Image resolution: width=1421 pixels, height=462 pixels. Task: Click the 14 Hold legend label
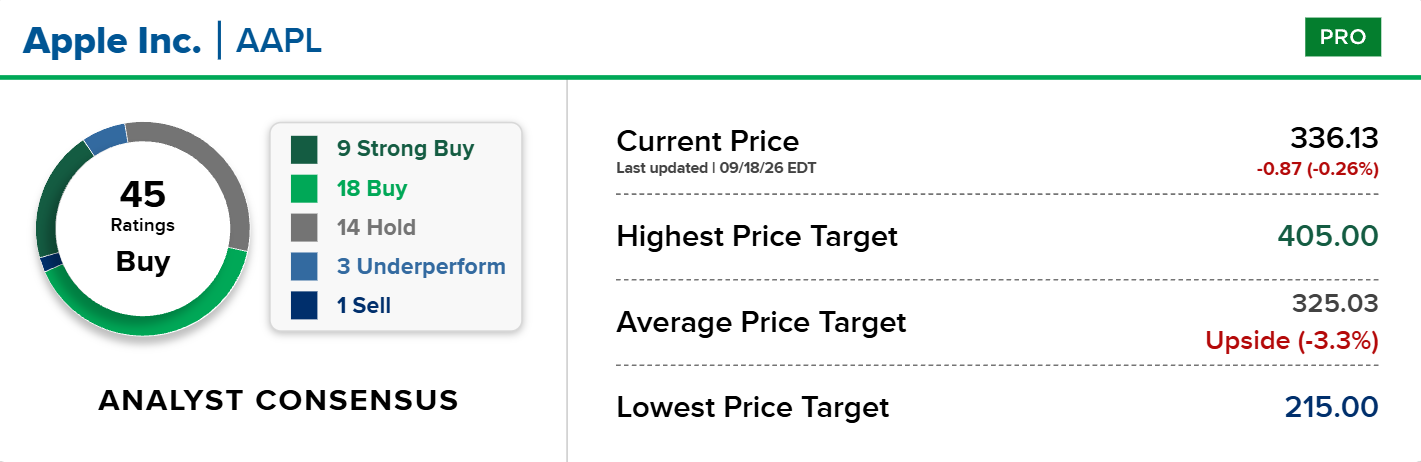376,228
